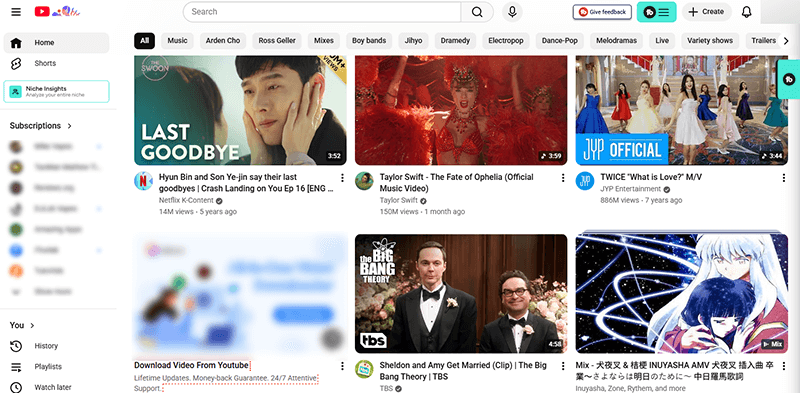Select the All filter chip
The image size is (800, 393).
click(144, 41)
